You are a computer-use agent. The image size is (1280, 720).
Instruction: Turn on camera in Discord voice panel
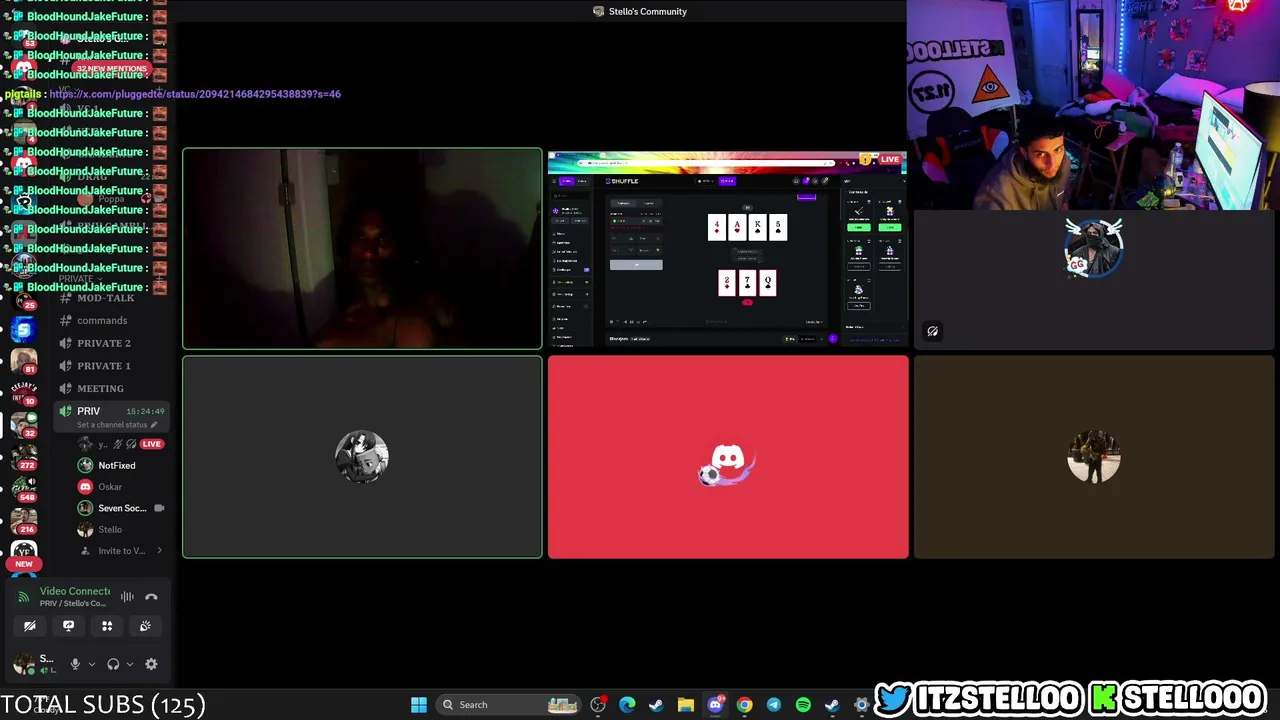[30, 626]
